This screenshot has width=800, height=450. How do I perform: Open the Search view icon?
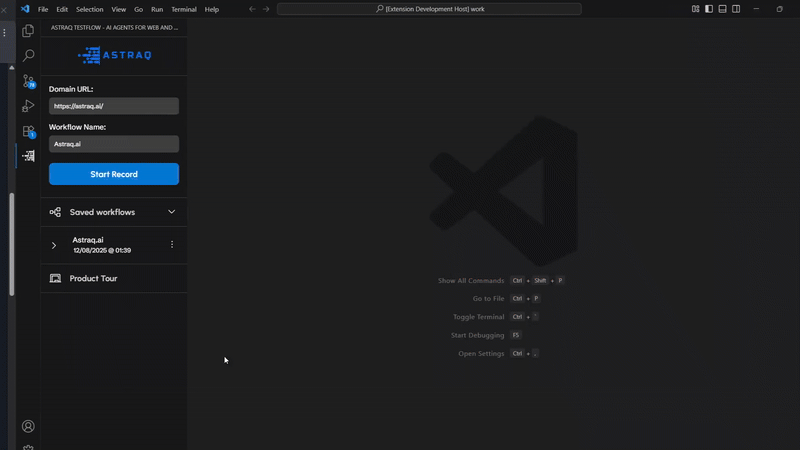28,56
